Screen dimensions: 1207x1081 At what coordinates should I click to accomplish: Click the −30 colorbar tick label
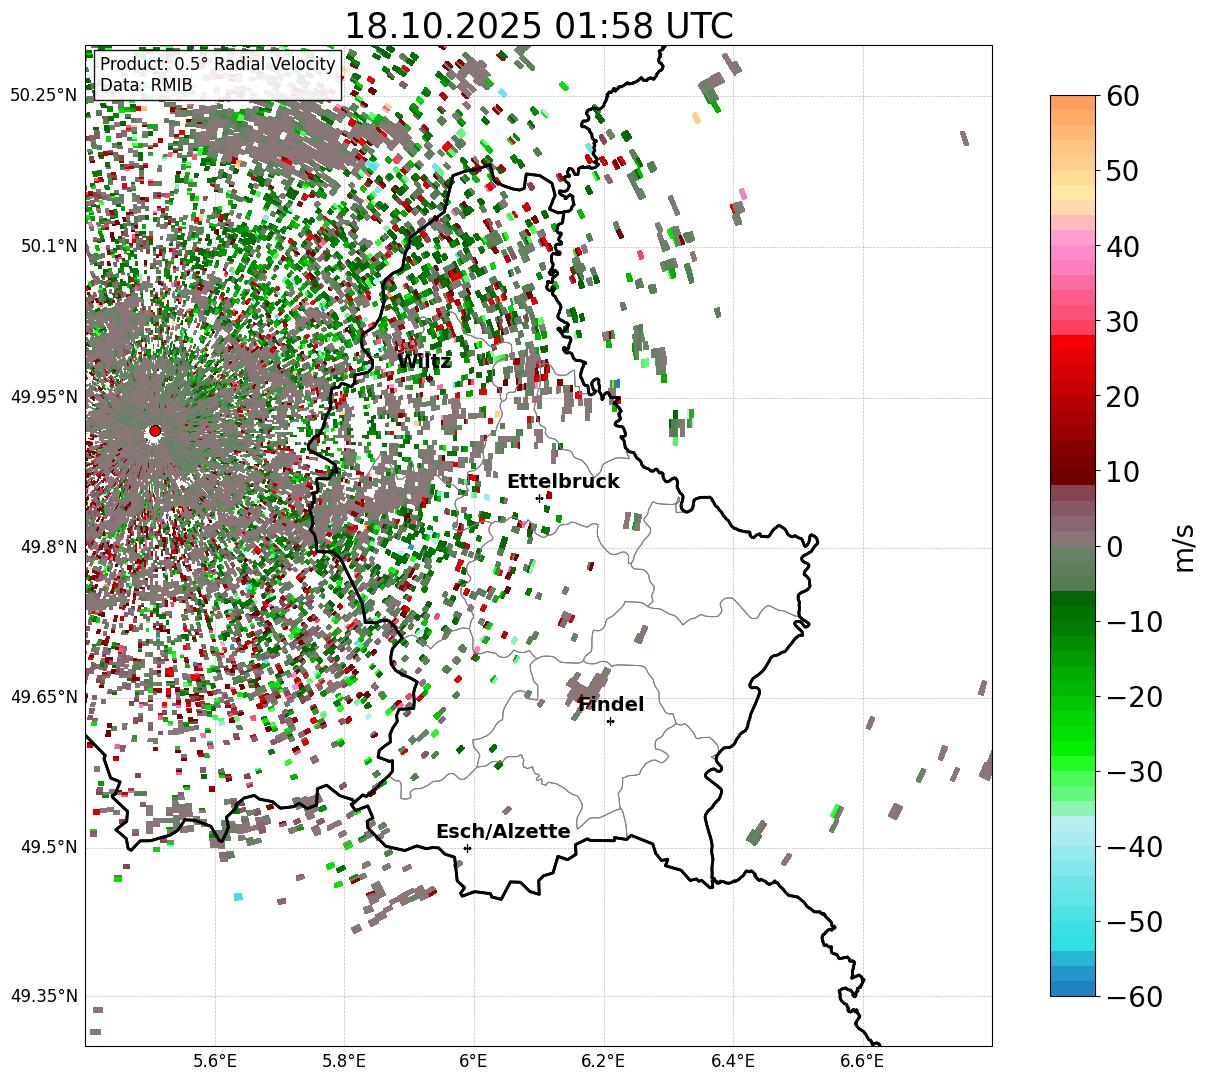coord(1134,772)
